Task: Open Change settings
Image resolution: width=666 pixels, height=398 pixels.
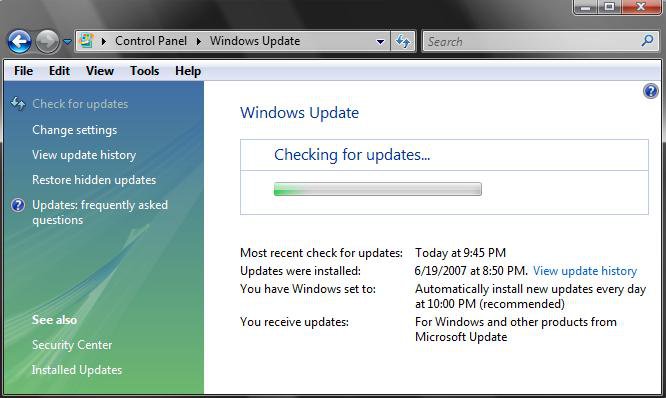Action: tap(74, 130)
